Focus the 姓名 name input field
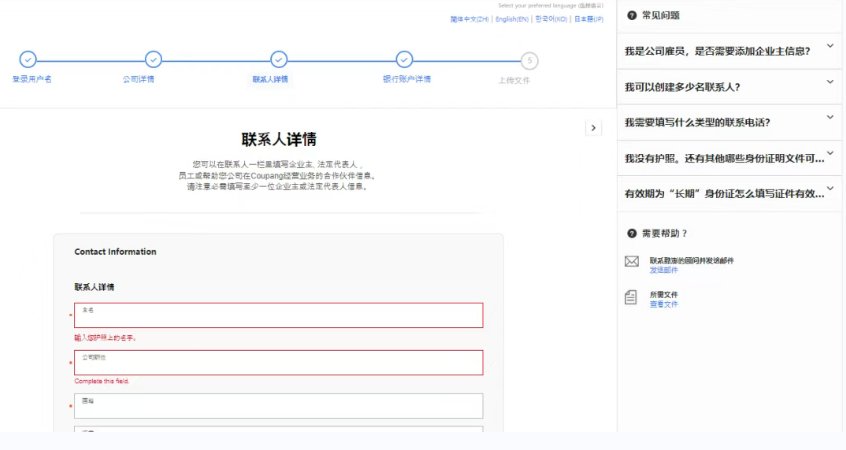This screenshot has height=450, width=846. click(x=278, y=315)
